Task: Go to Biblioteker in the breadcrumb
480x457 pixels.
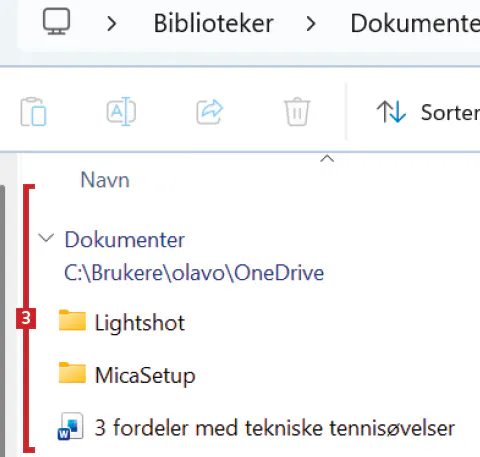Action: pos(213,24)
